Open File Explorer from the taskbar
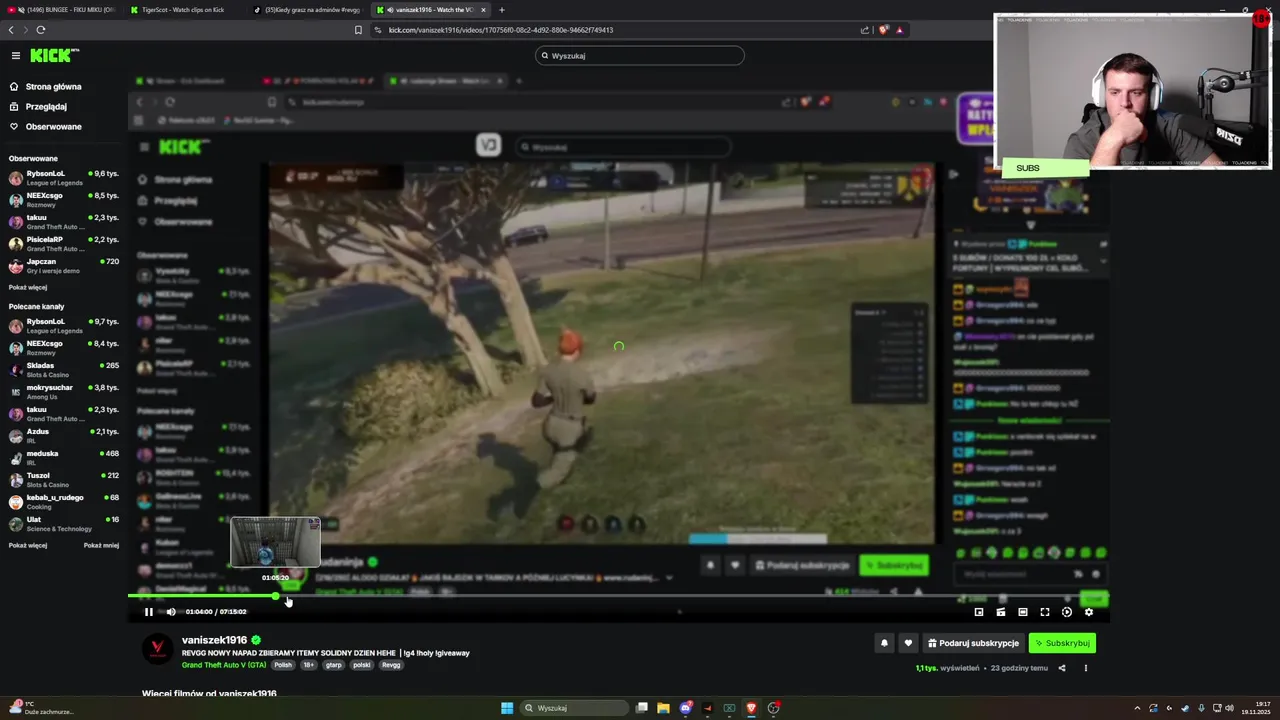The height and width of the screenshot is (720, 1280). [x=663, y=708]
